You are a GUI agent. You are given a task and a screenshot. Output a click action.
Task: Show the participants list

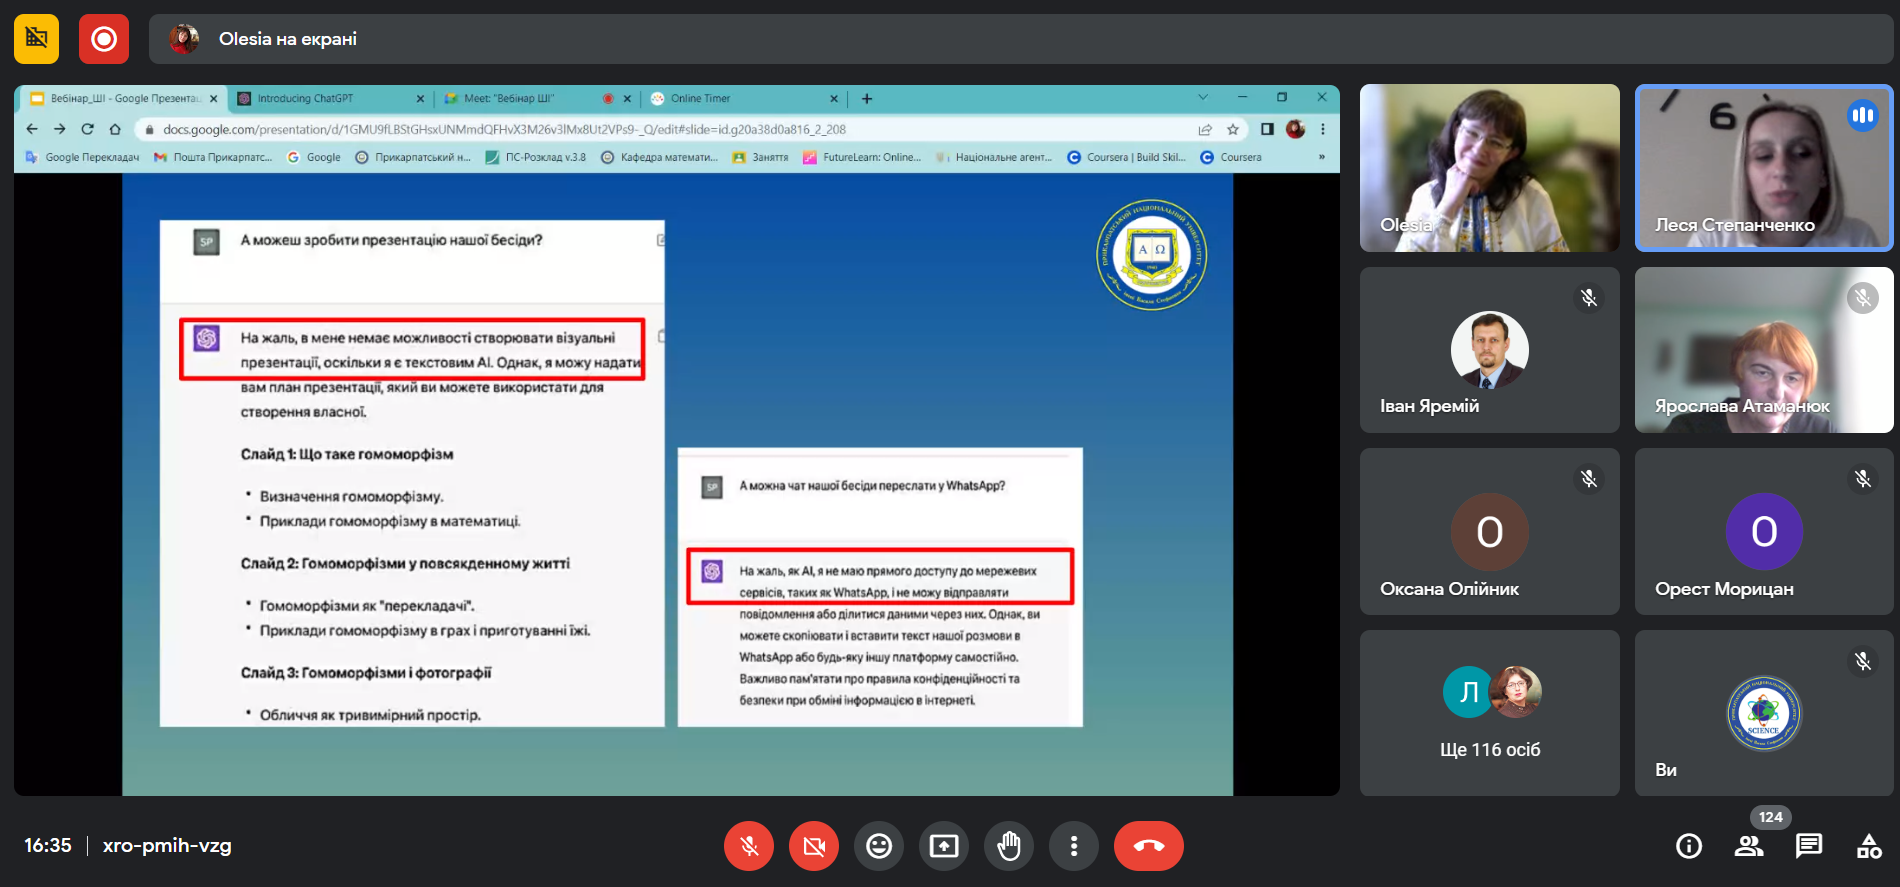pyautogui.click(x=1748, y=846)
